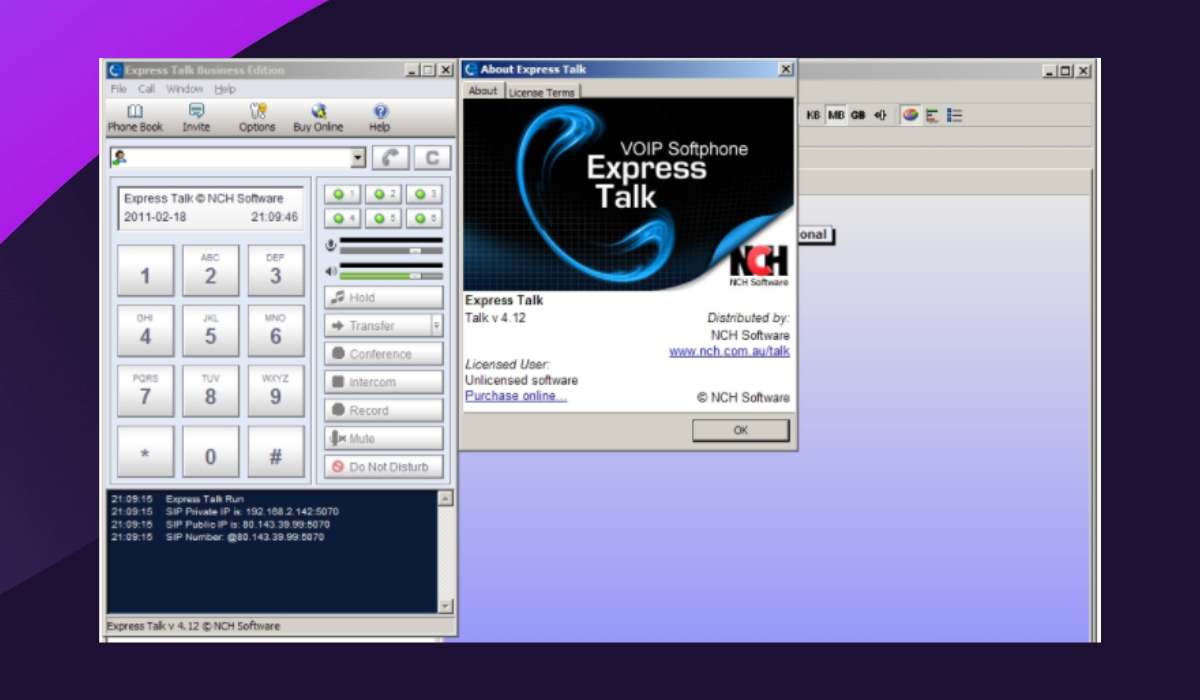This screenshot has width=1200, height=700.
Task: Open the www.nch.com.au/talk link
Action: coord(729,351)
